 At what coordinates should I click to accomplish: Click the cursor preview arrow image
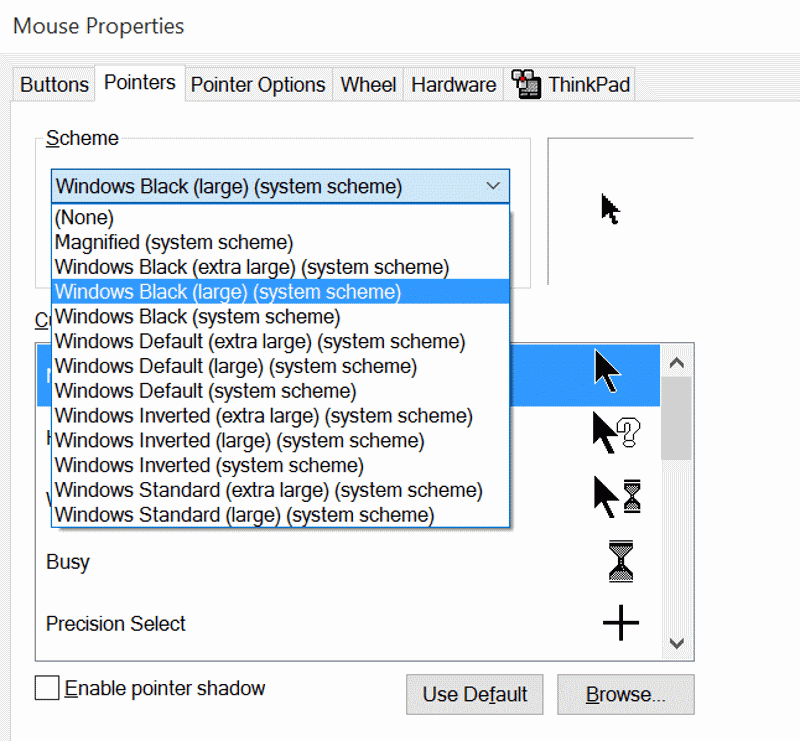click(x=610, y=209)
